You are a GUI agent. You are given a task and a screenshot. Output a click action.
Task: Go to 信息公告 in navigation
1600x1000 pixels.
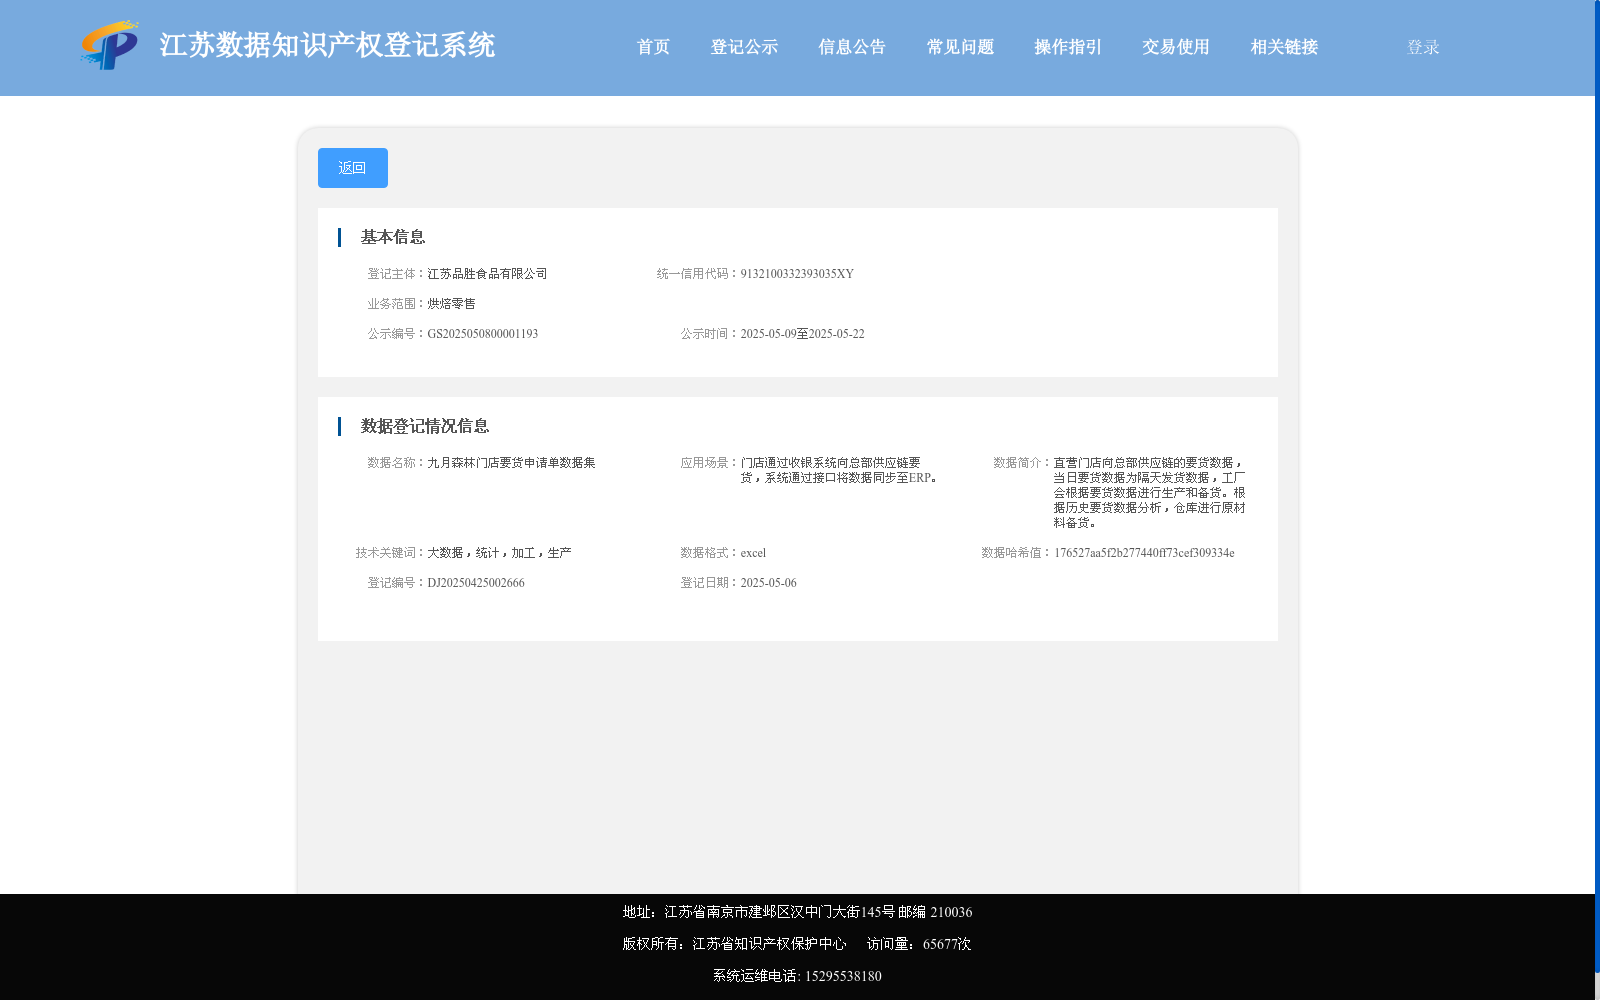click(x=852, y=47)
